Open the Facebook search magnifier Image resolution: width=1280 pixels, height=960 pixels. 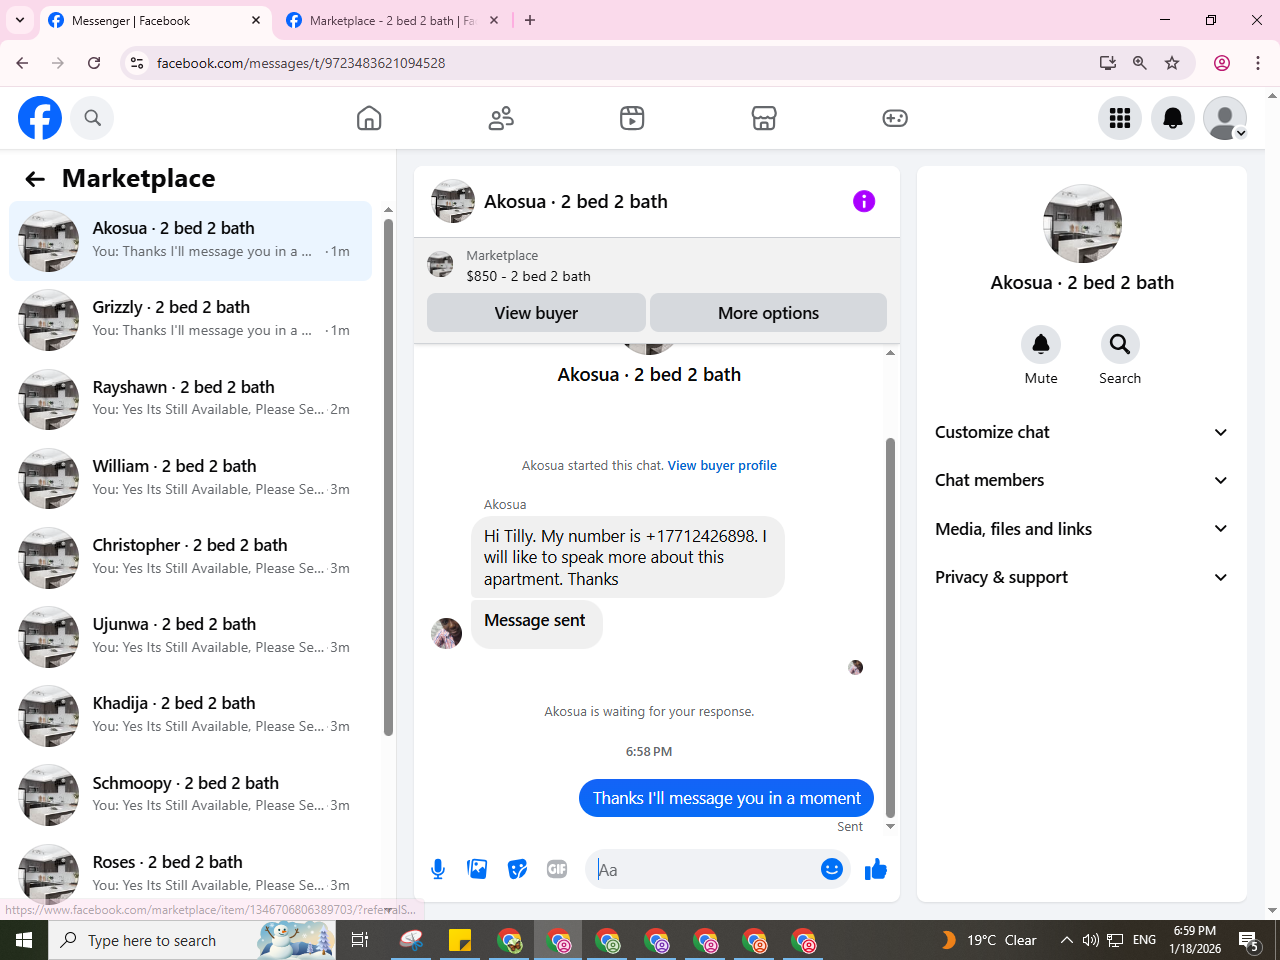tap(92, 118)
